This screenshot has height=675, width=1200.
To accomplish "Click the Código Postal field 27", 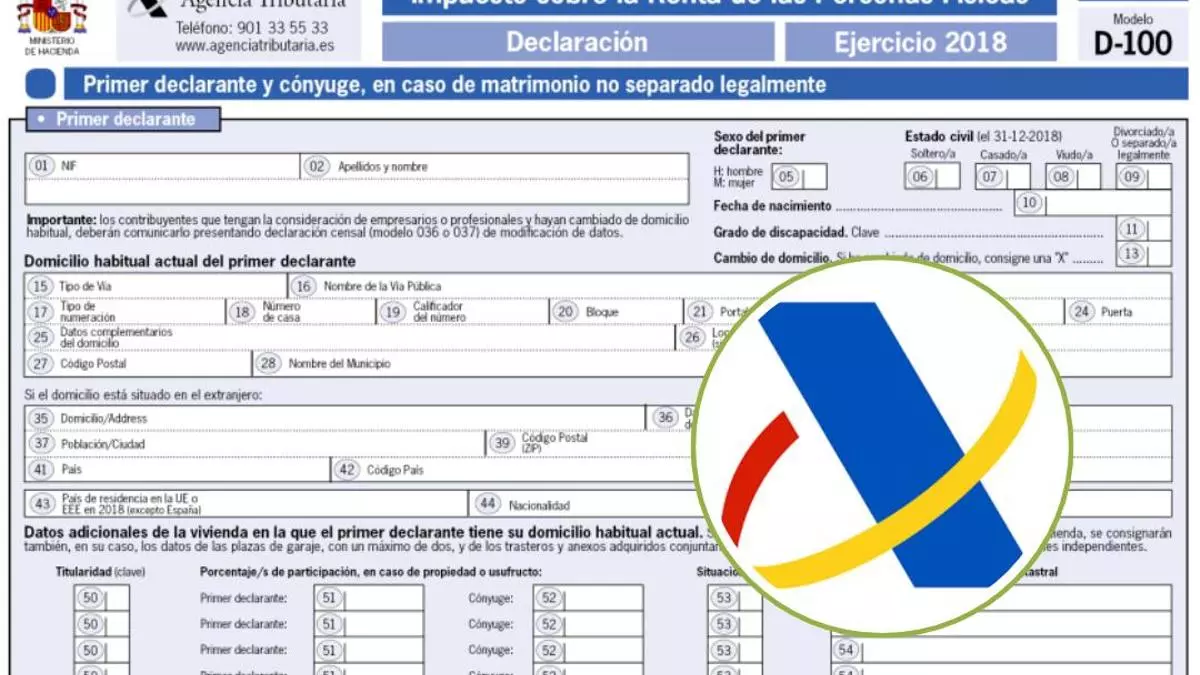I will (x=150, y=364).
